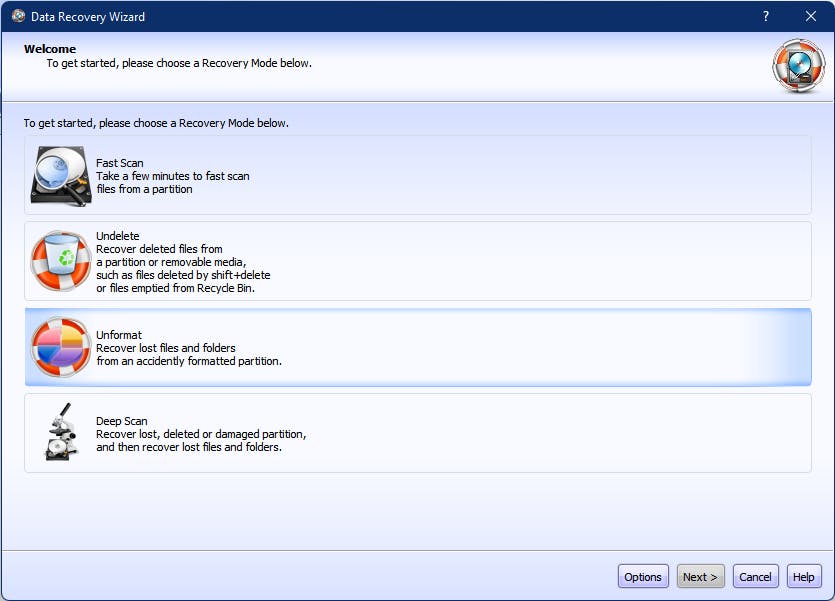Viewport: 835px width, 601px height.
Task: Click the Cancel button
Action: coord(755,576)
